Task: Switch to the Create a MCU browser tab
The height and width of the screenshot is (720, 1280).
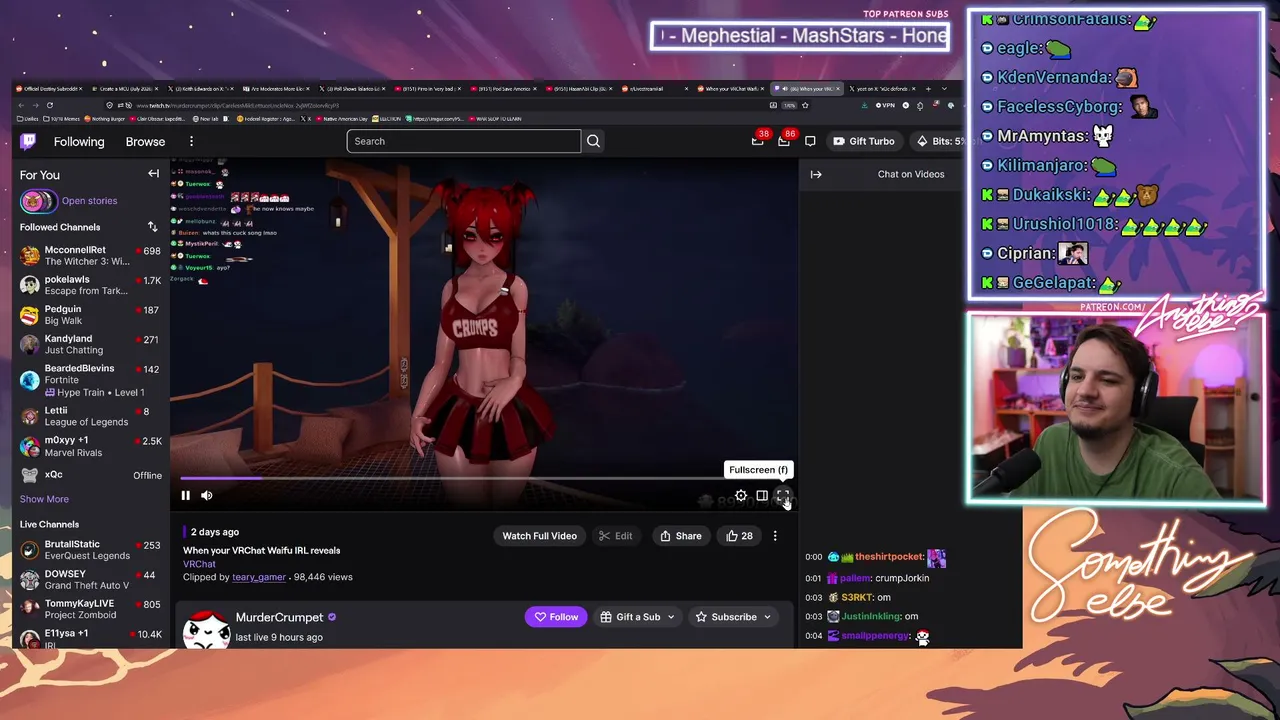Action: 125,89
